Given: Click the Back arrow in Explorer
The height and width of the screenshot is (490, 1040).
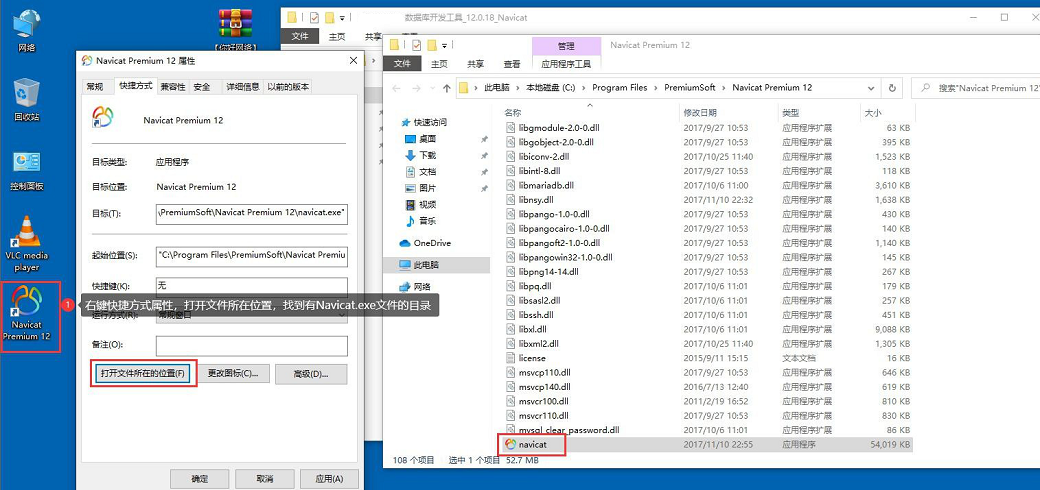Looking at the screenshot, I should [x=396, y=88].
